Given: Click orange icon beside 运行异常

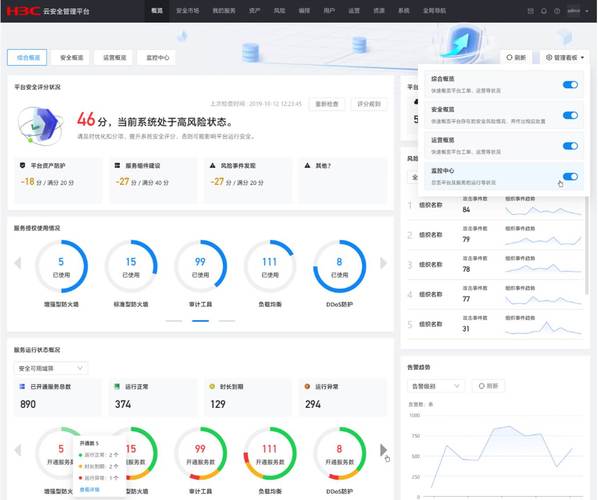Looking at the screenshot, I should tap(307, 386).
